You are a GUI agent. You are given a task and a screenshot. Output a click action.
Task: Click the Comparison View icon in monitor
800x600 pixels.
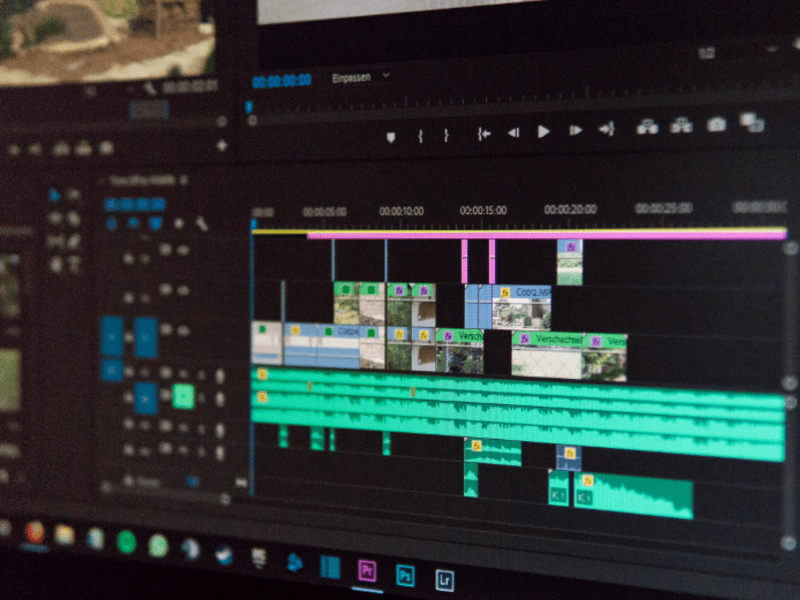point(751,123)
